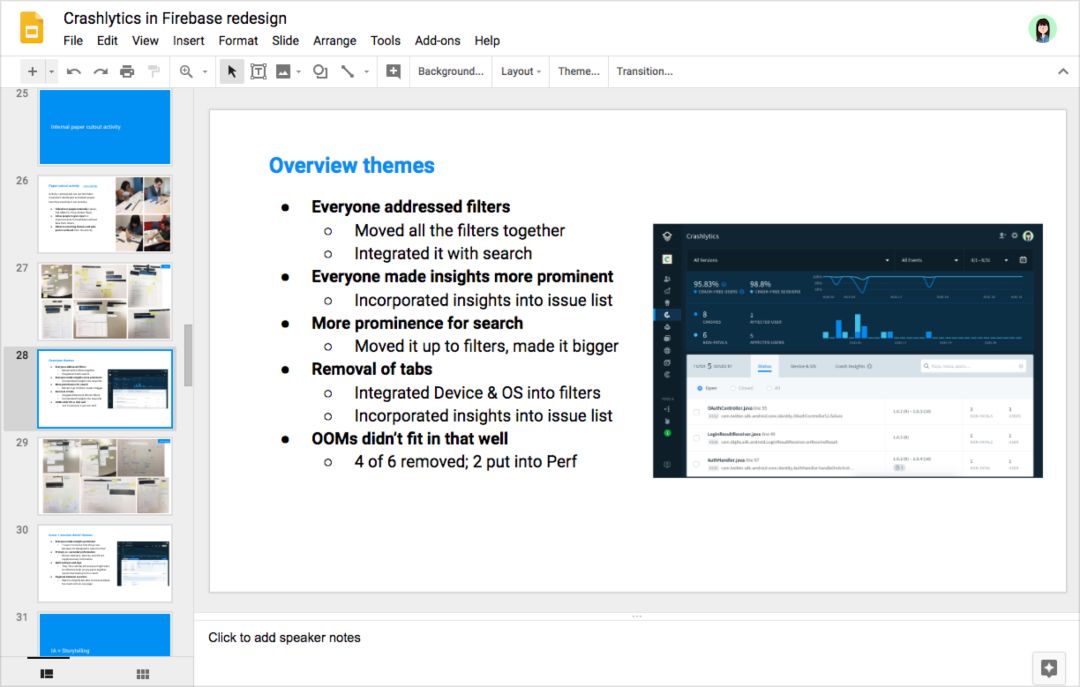Switch to filmstrip view
The width and height of the screenshot is (1080, 687).
[47, 674]
